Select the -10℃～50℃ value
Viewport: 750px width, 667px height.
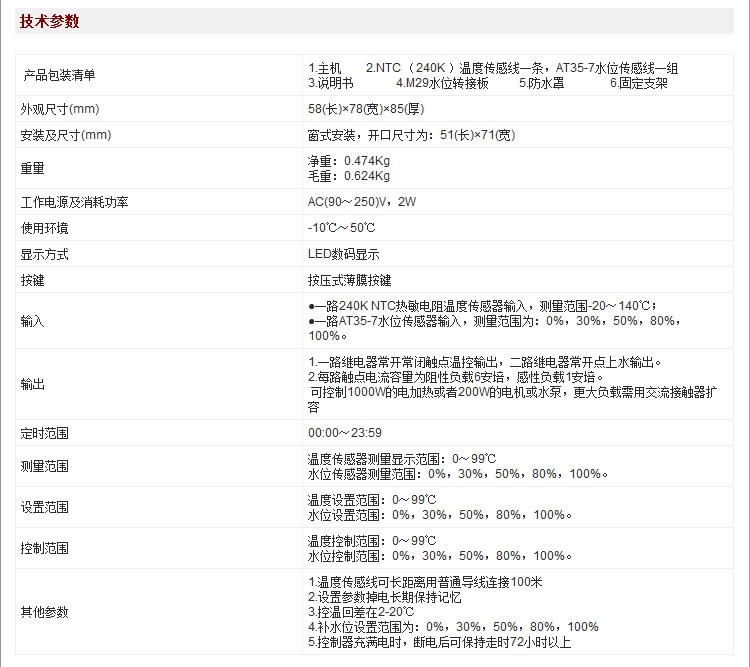tap(342, 228)
